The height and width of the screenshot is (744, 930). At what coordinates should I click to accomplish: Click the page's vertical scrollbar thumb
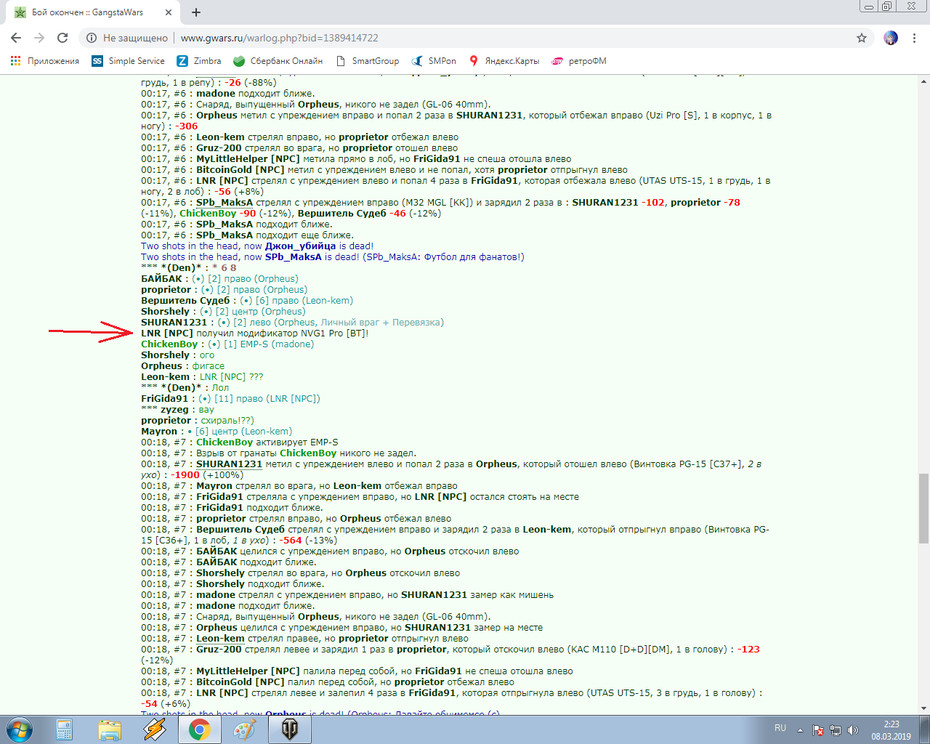click(x=923, y=508)
